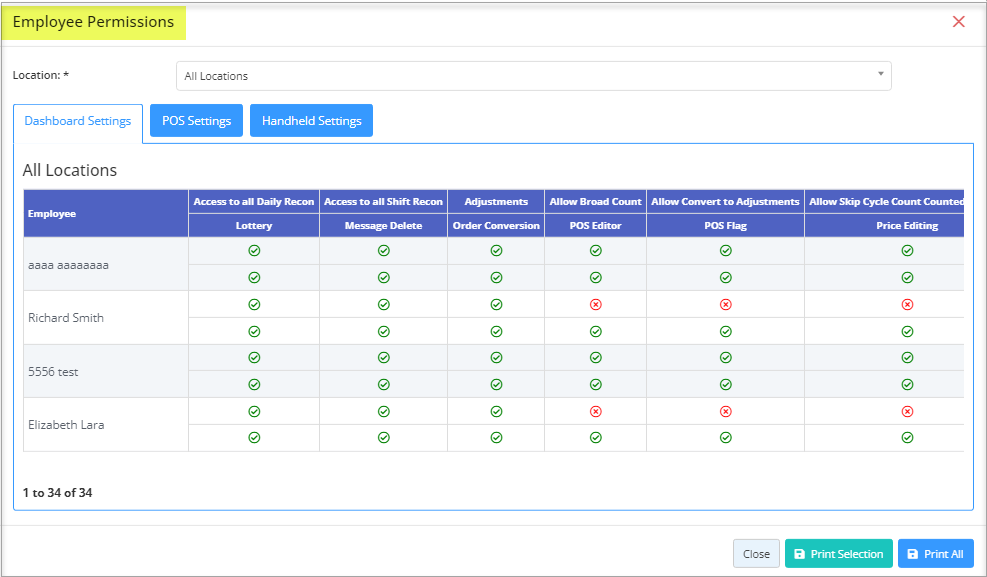Image resolution: width=987 pixels, height=577 pixels.
Task: Click the 1 to 34 of 34 record count
Action: [x=57, y=493]
